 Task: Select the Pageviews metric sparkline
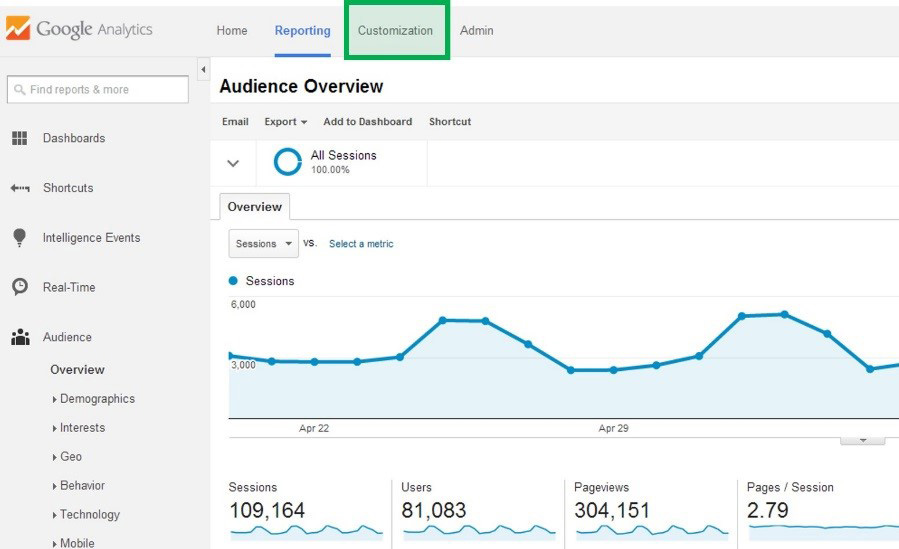(651, 531)
